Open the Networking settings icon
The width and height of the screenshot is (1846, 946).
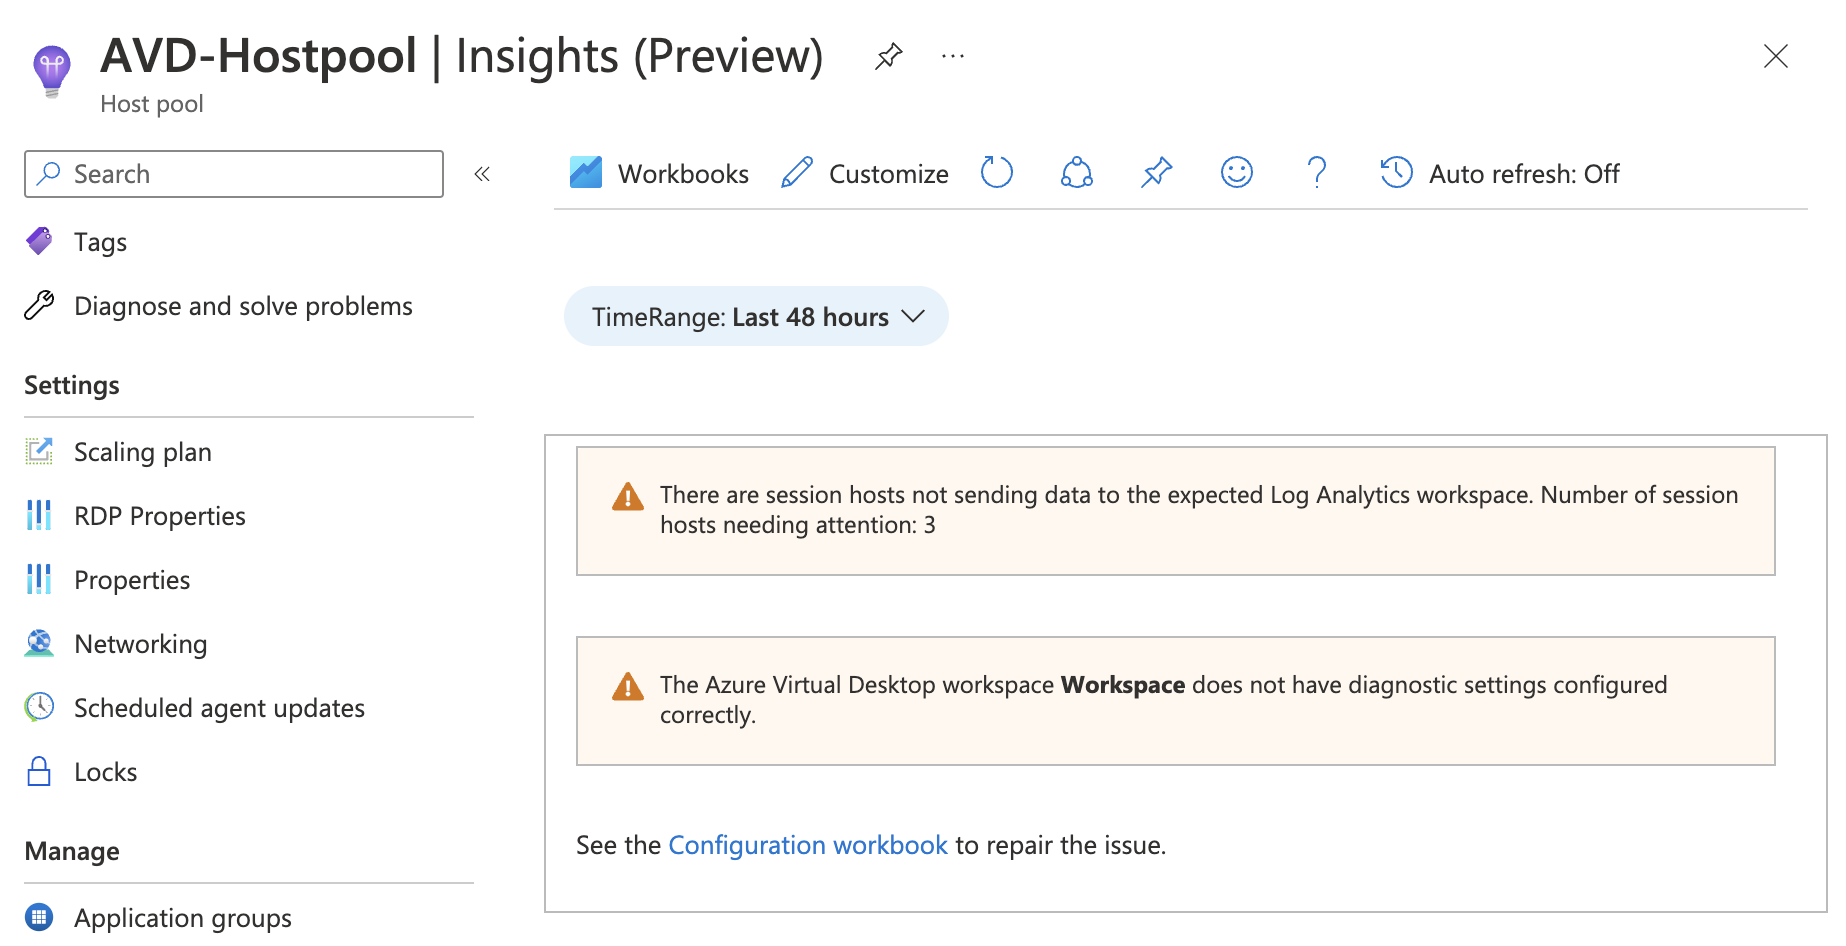click(39, 643)
